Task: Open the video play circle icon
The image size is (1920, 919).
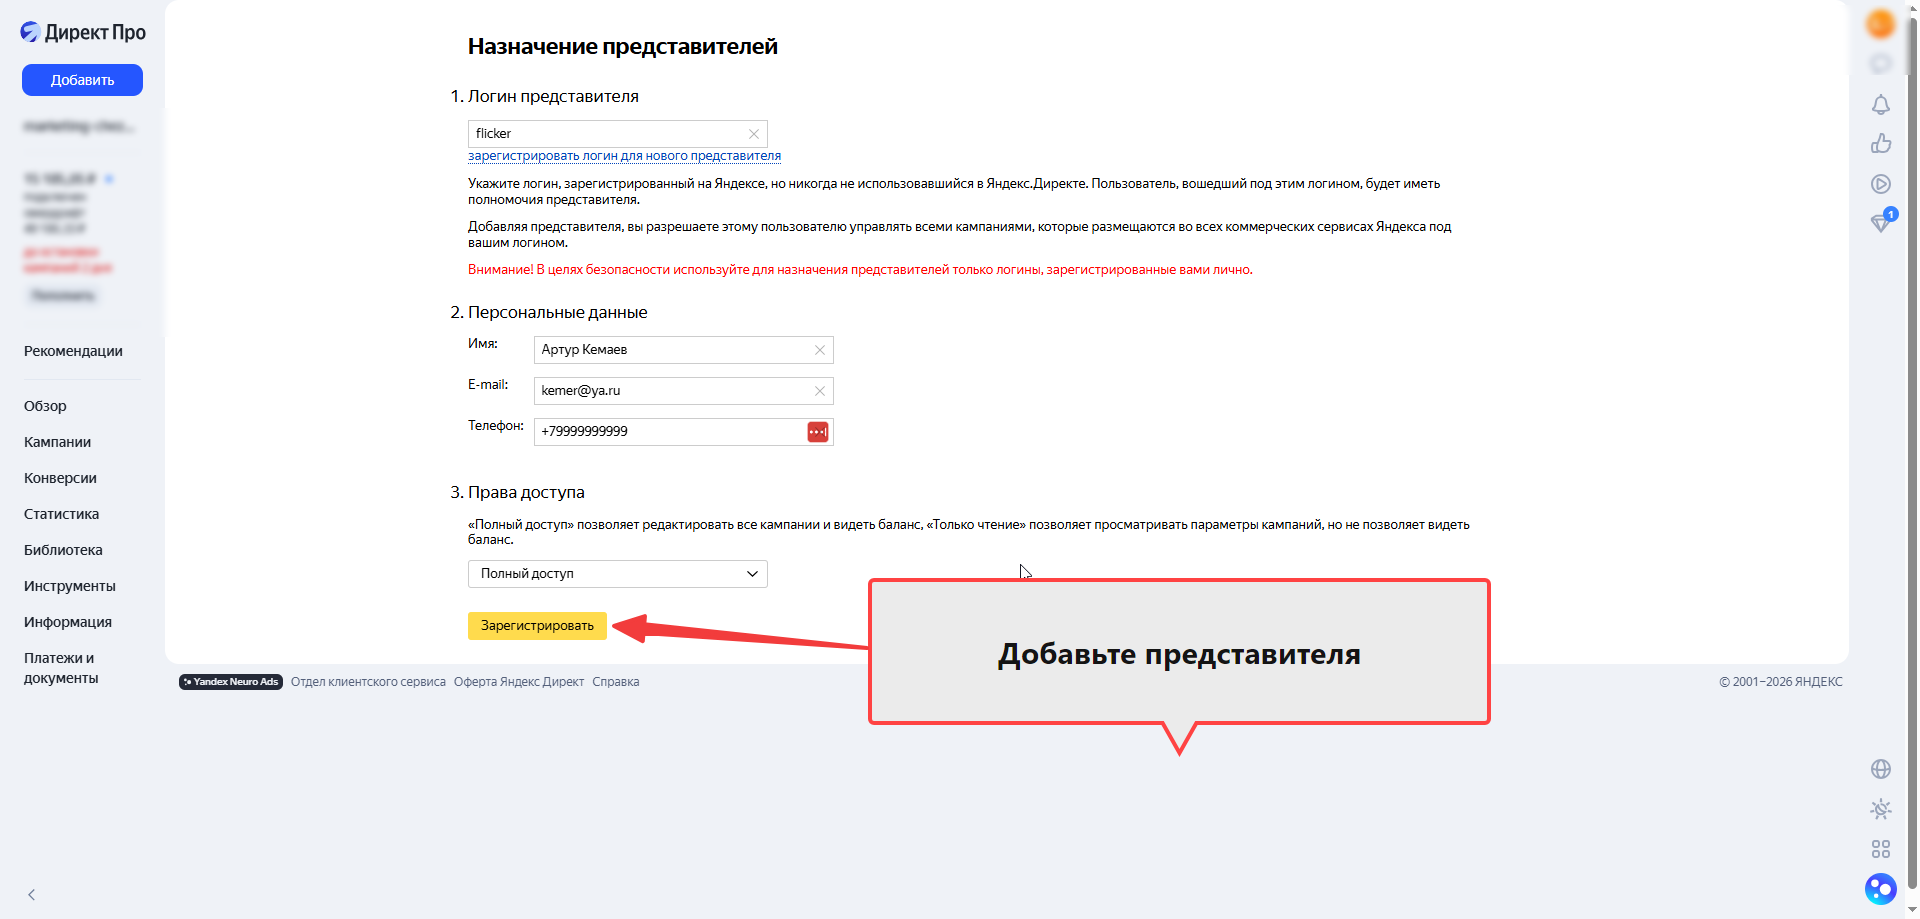Action: click(1880, 184)
